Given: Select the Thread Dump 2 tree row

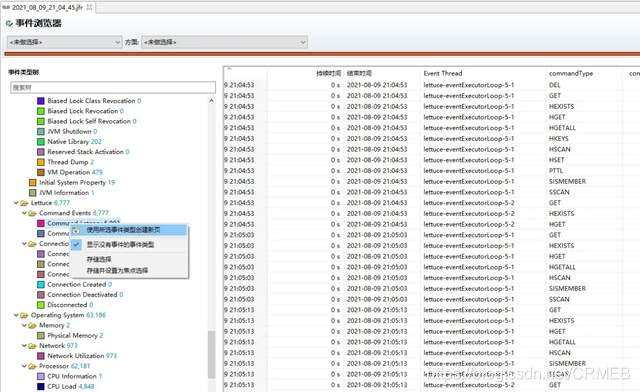Looking at the screenshot, I should [x=66, y=162].
